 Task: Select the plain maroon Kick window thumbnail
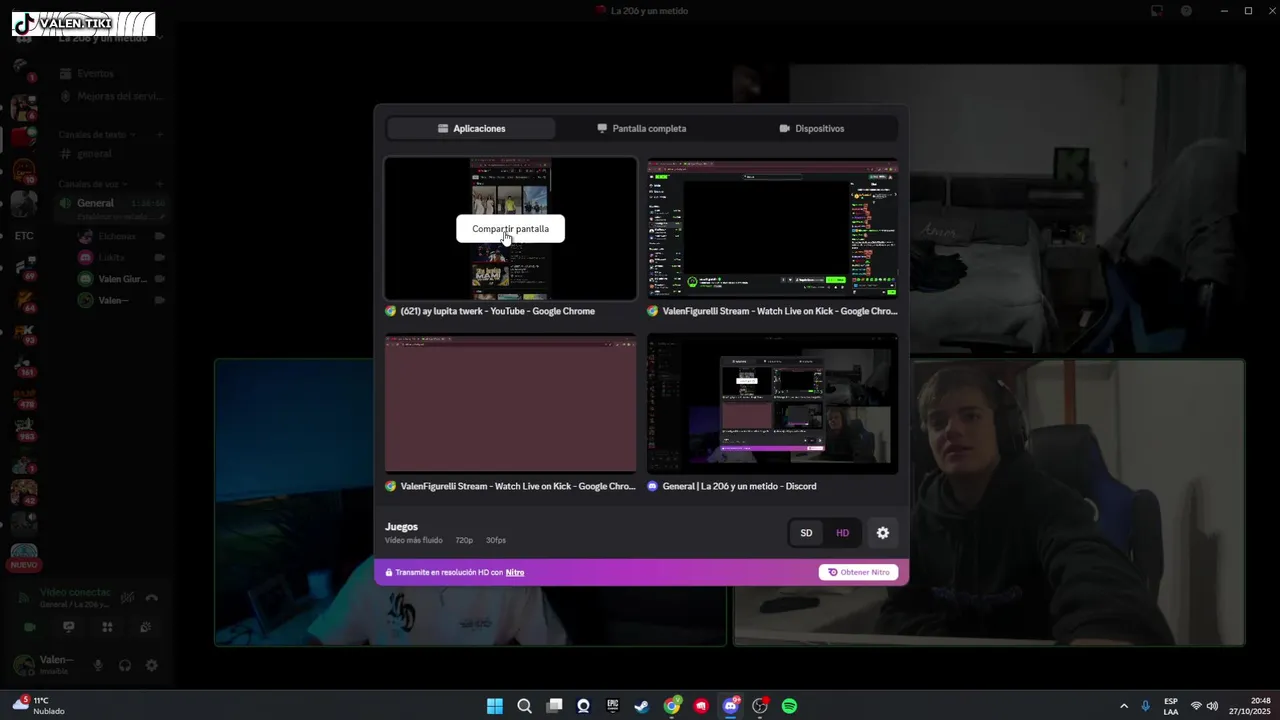pyautogui.click(x=511, y=403)
